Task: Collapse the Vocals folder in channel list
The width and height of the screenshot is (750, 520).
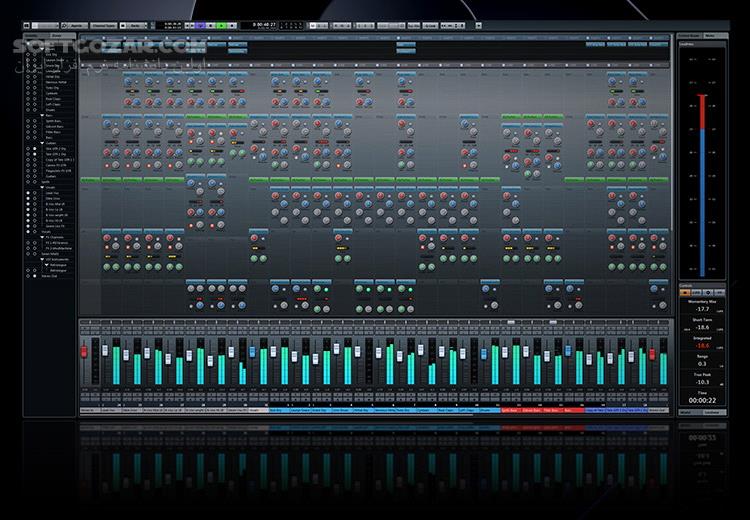Action: point(42,188)
